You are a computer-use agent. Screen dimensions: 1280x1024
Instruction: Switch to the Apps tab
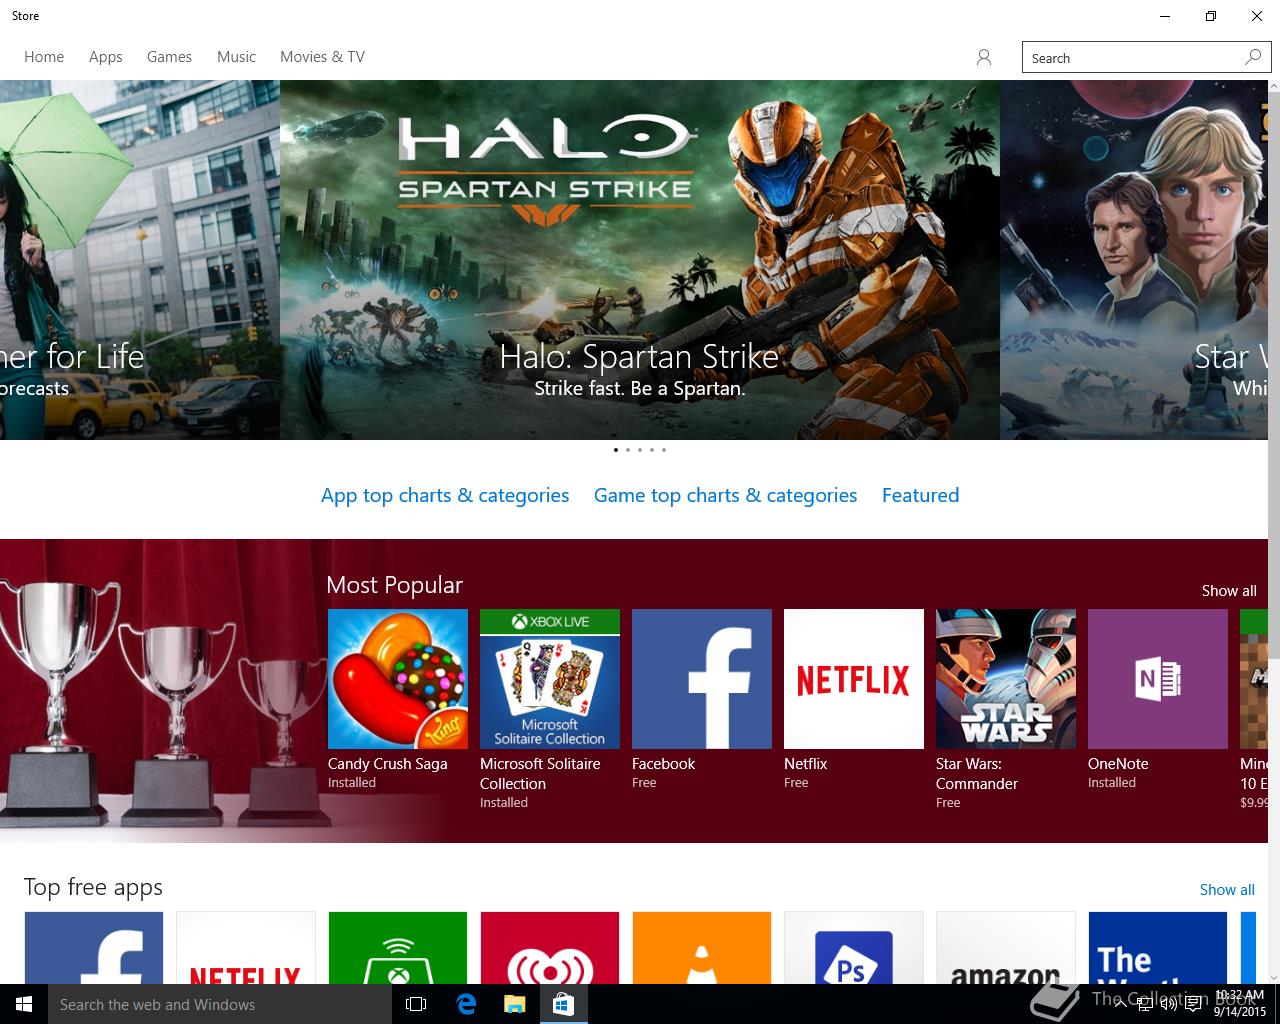click(105, 57)
